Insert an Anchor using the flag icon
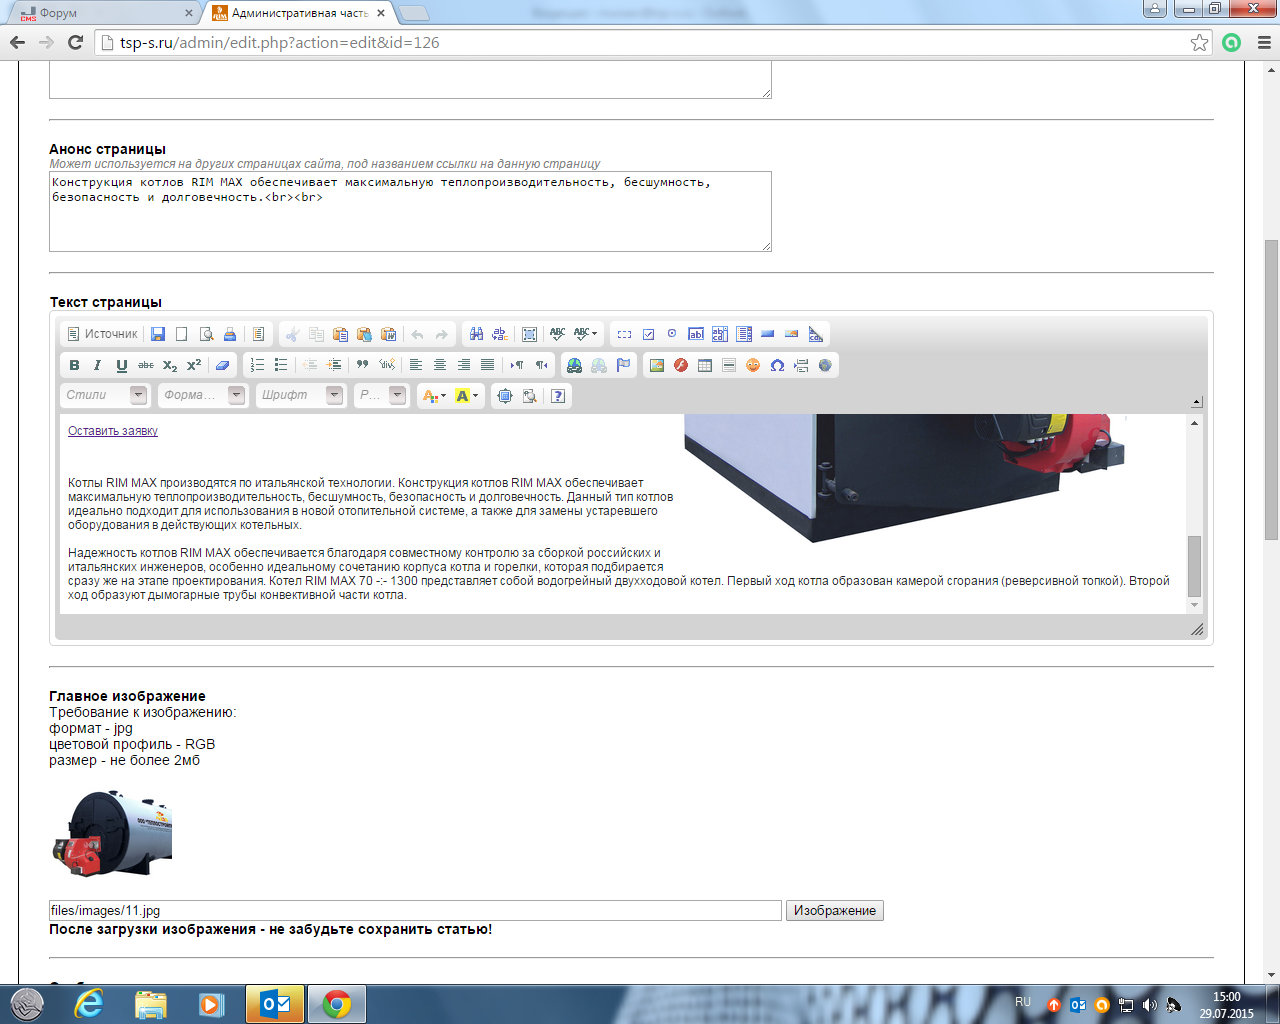Screen dimensions: 1280x1024 (x=623, y=365)
